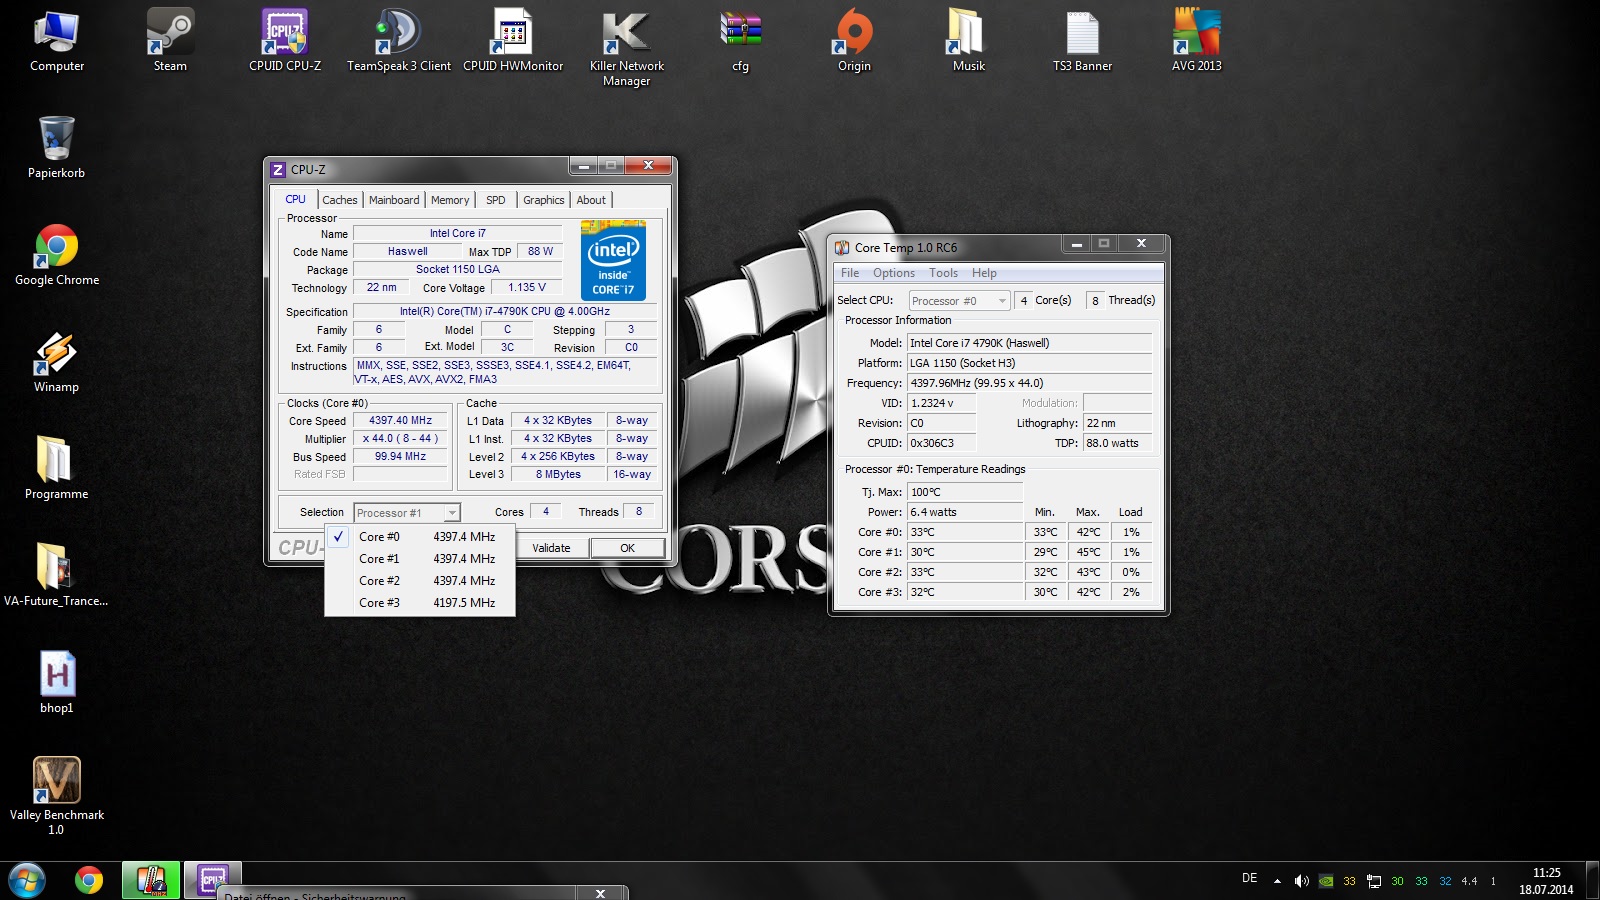Screen dimensions: 1600x900
Task: Open the File menu in Core Temp
Action: click(x=850, y=273)
